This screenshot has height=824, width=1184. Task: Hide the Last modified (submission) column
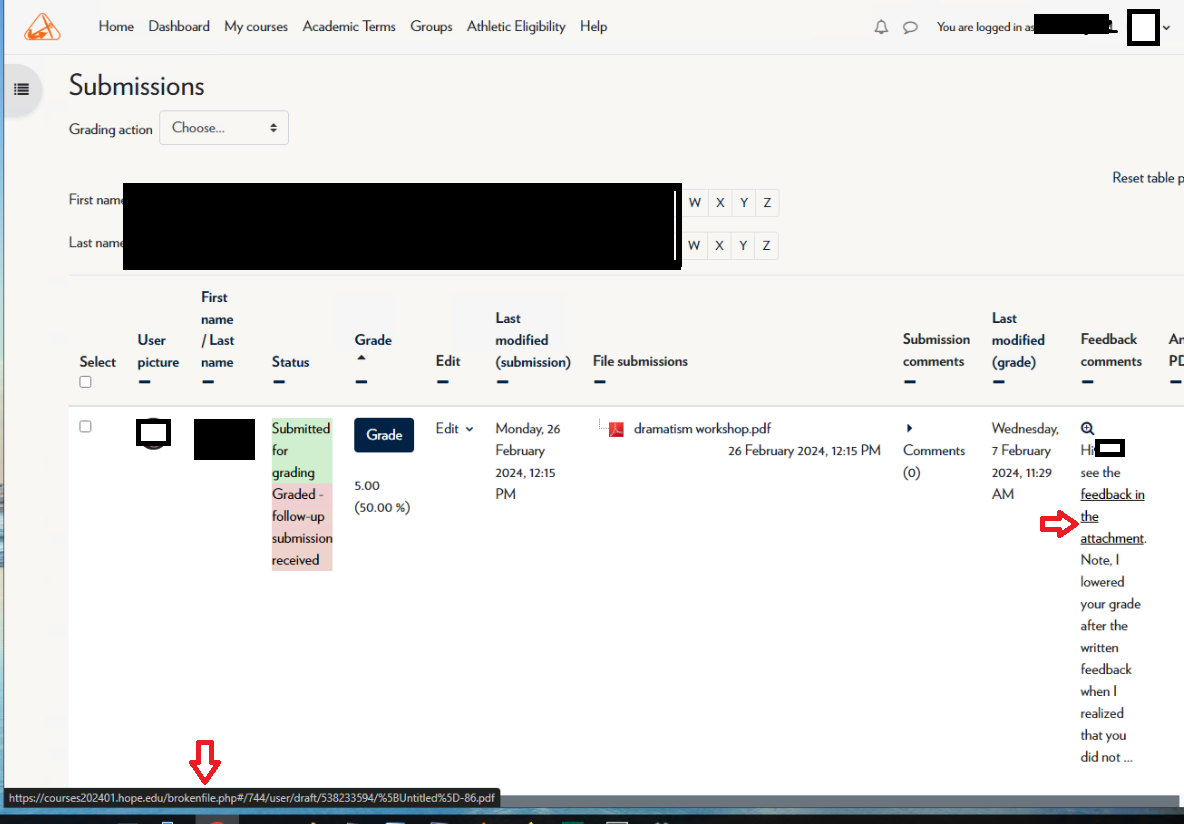[502, 382]
